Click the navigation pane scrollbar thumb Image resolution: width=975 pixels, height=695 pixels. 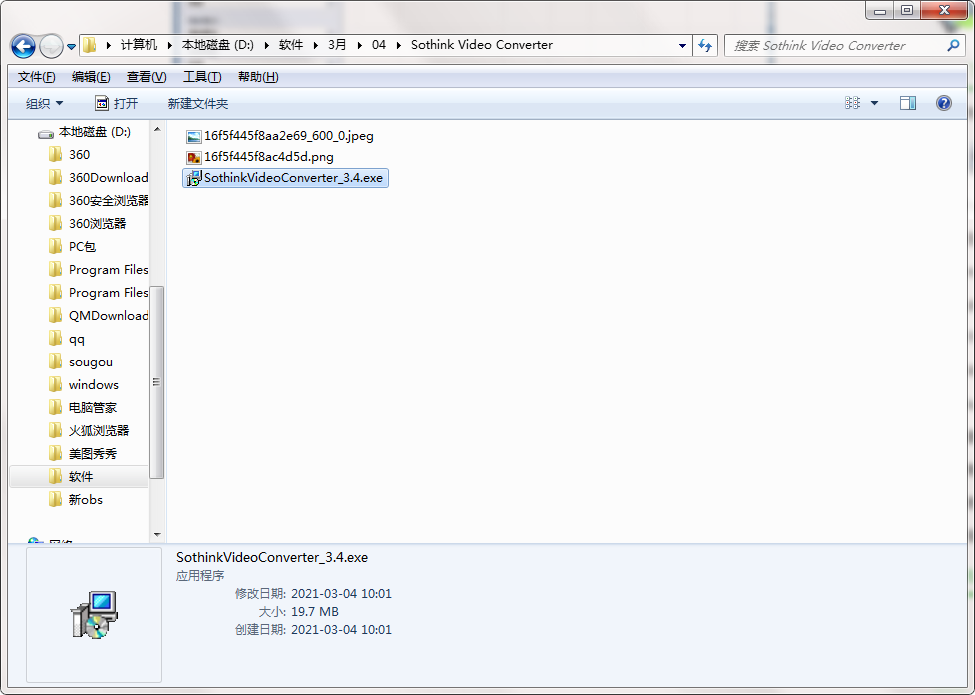157,382
